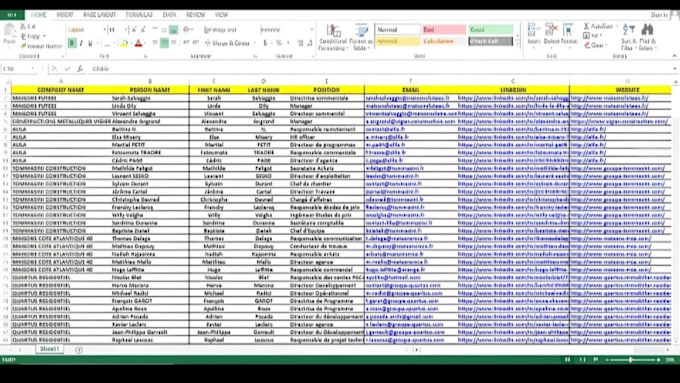Viewport: 680px width, 383px height.
Task: Click the Cut scissors icon
Action: (x=23, y=27)
